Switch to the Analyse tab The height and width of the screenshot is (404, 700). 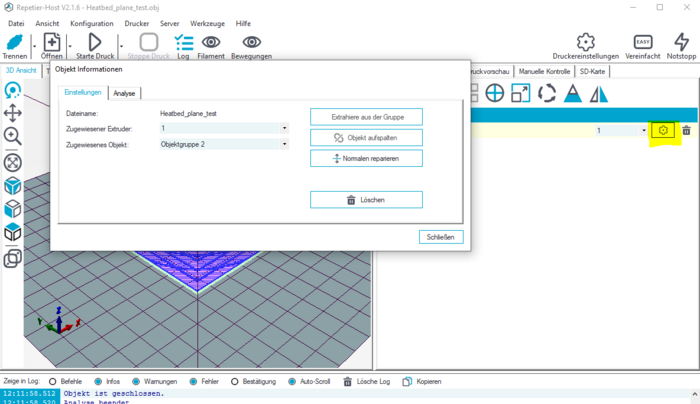(124, 93)
